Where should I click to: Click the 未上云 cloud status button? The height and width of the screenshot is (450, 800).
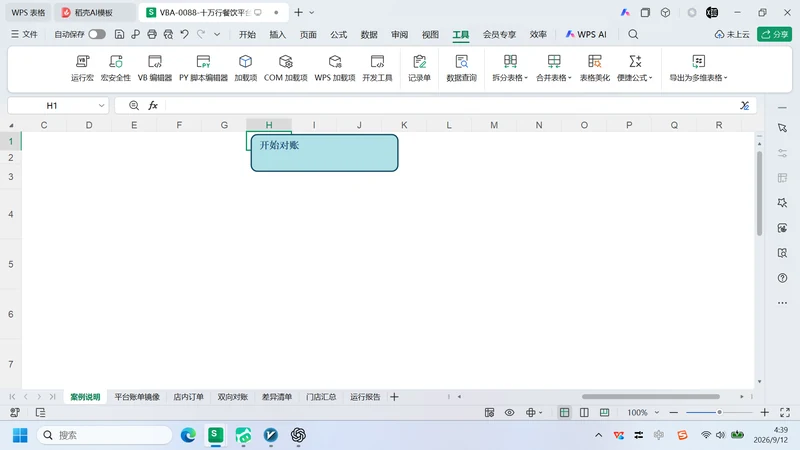coord(732,34)
